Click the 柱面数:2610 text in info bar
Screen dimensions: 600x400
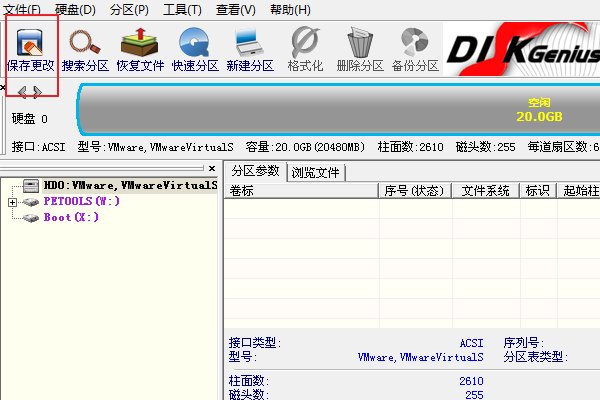point(410,147)
